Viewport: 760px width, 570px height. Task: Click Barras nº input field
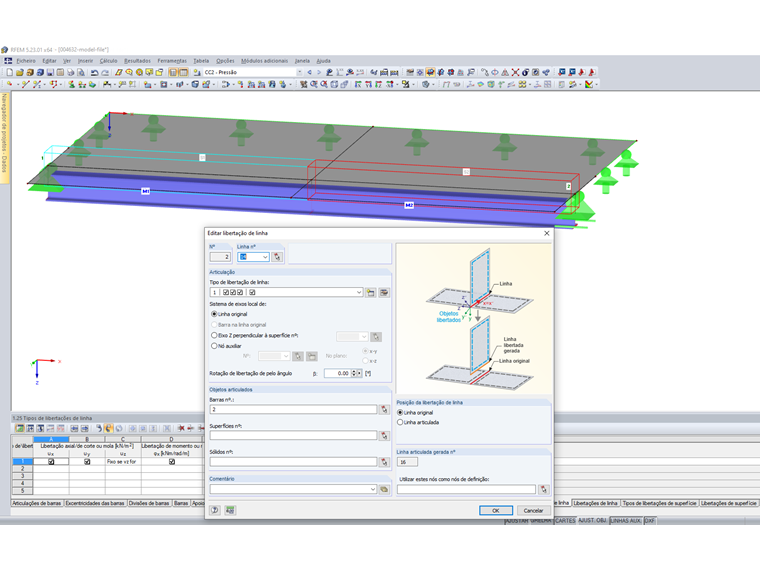[x=293, y=410]
